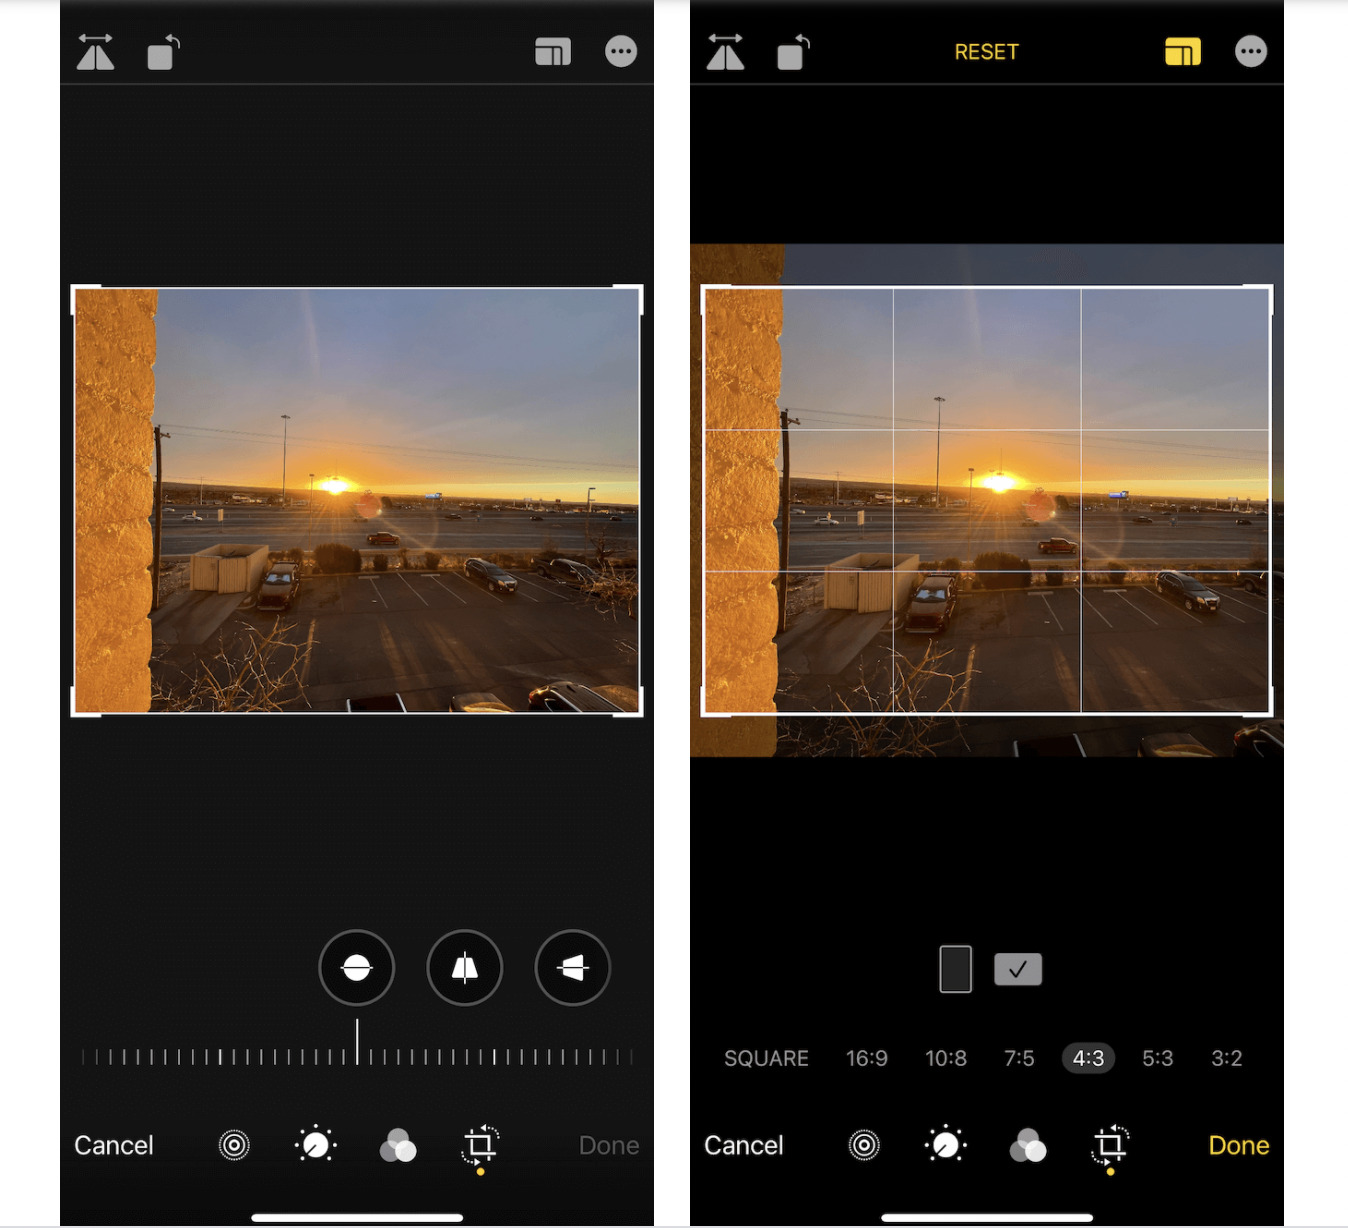Tap the rotate icon in left screen
Viewport: 1348px width, 1230px height.
pos(163,53)
